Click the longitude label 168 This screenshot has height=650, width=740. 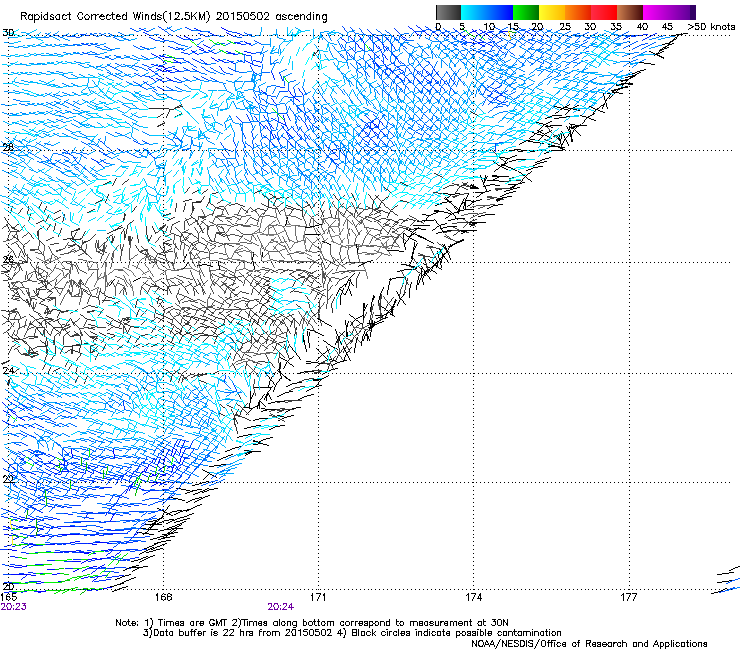[x=163, y=597]
